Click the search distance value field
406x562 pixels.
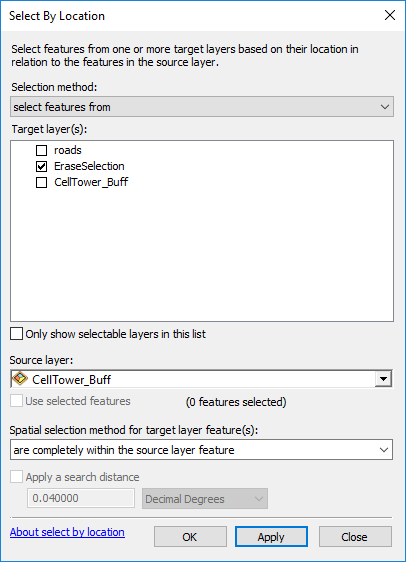(81, 498)
